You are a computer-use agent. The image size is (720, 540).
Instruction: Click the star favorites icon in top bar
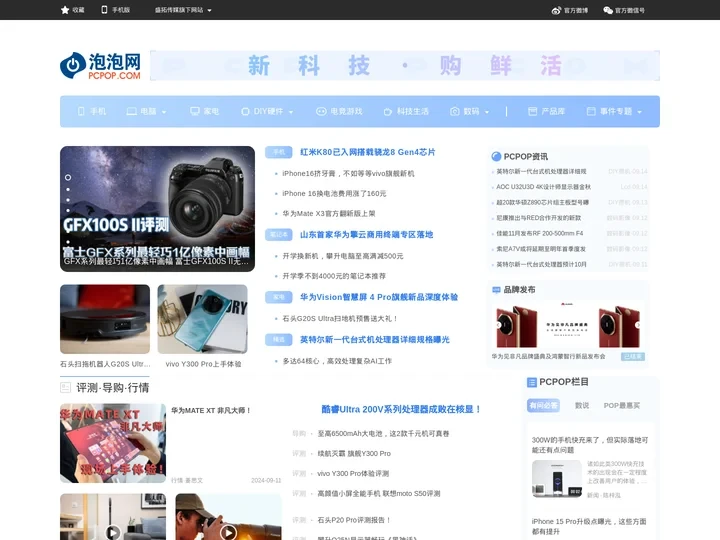(65, 10)
